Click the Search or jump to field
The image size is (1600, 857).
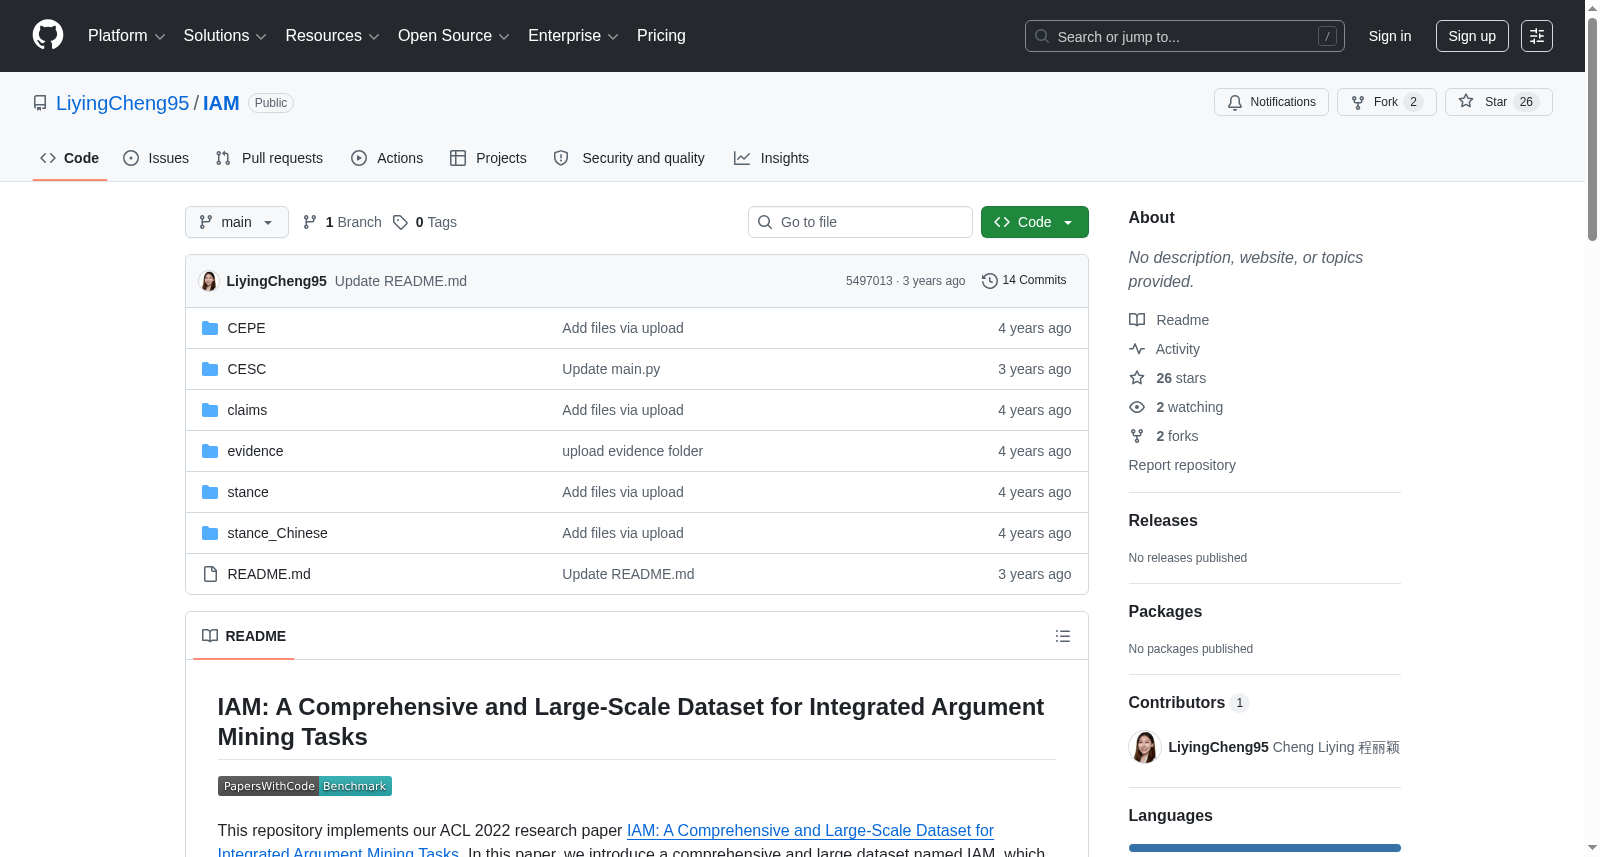[x=1185, y=36]
